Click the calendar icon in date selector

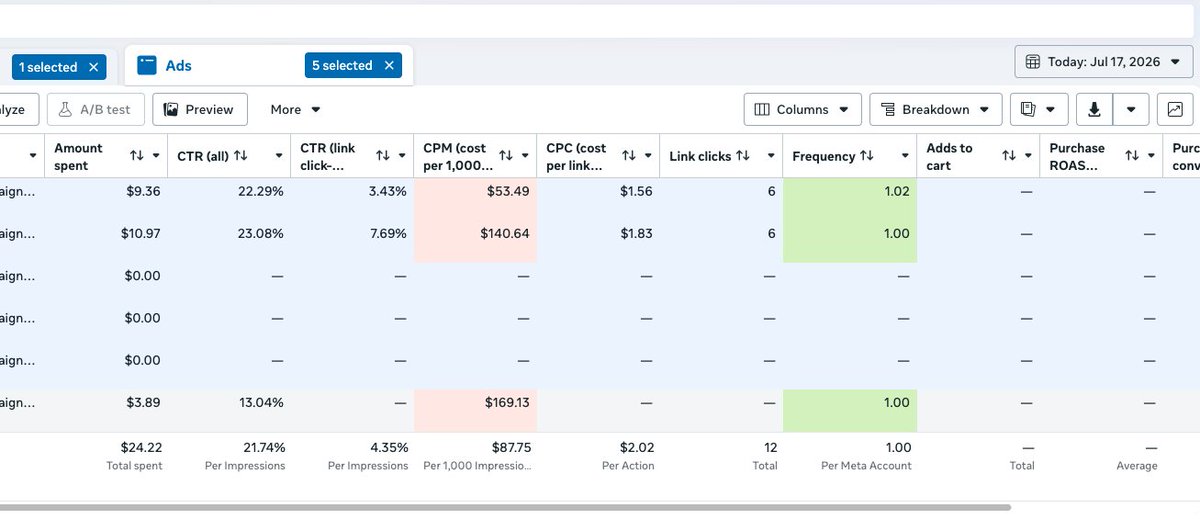pos(1034,62)
